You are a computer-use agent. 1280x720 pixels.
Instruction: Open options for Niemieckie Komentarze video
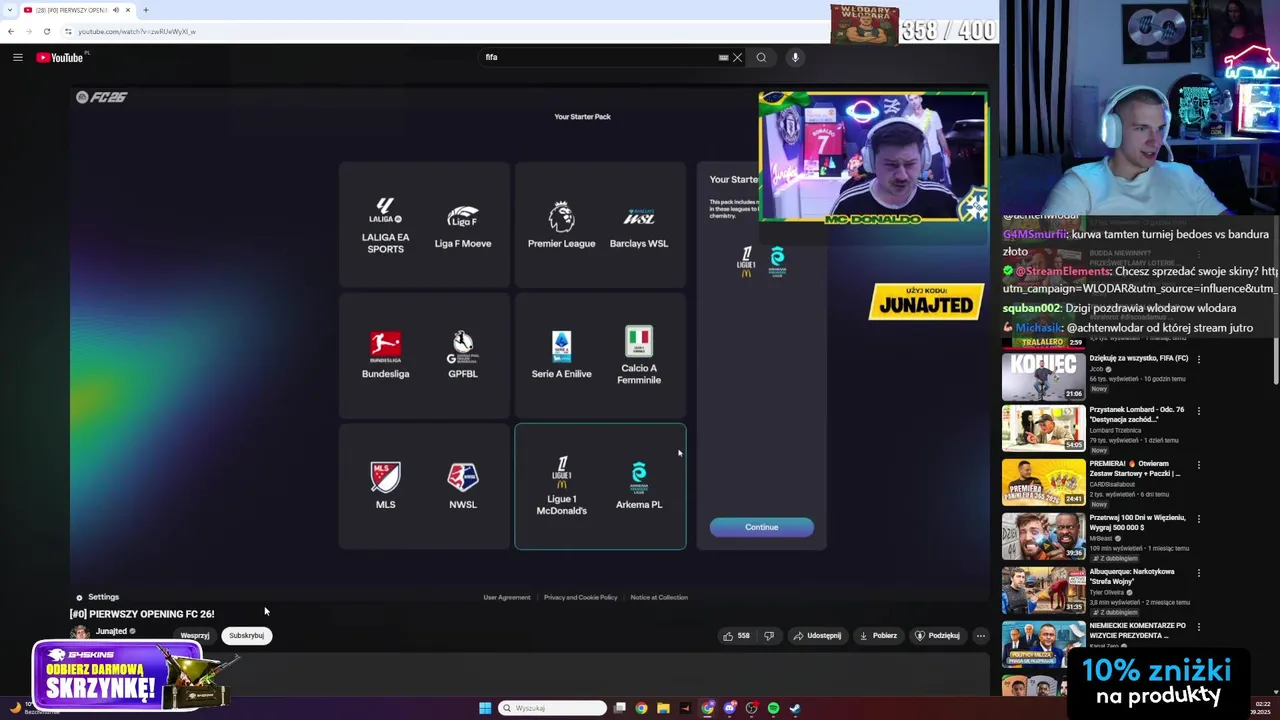point(1198,627)
